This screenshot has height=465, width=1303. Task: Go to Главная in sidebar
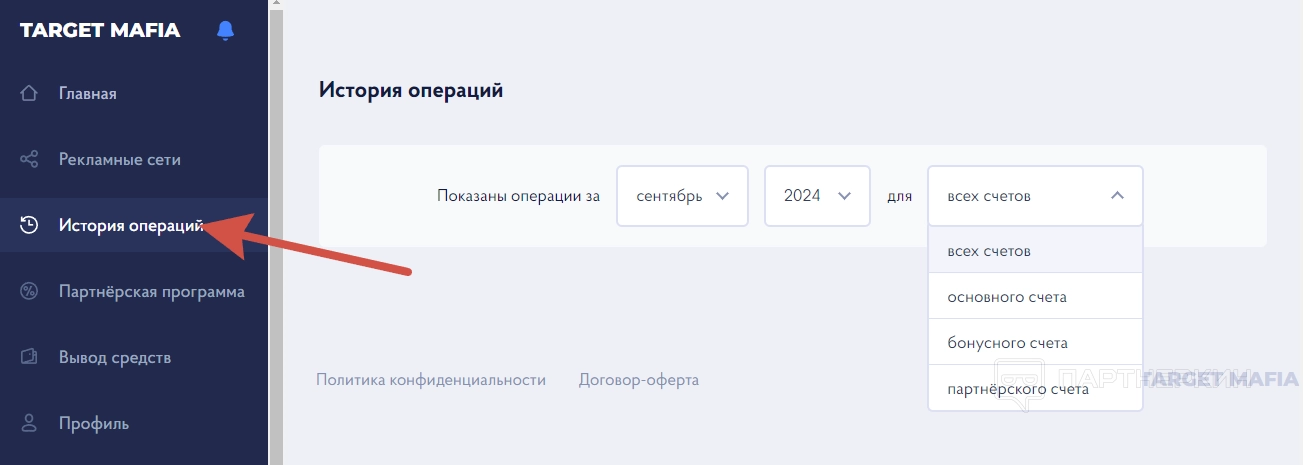click(88, 94)
